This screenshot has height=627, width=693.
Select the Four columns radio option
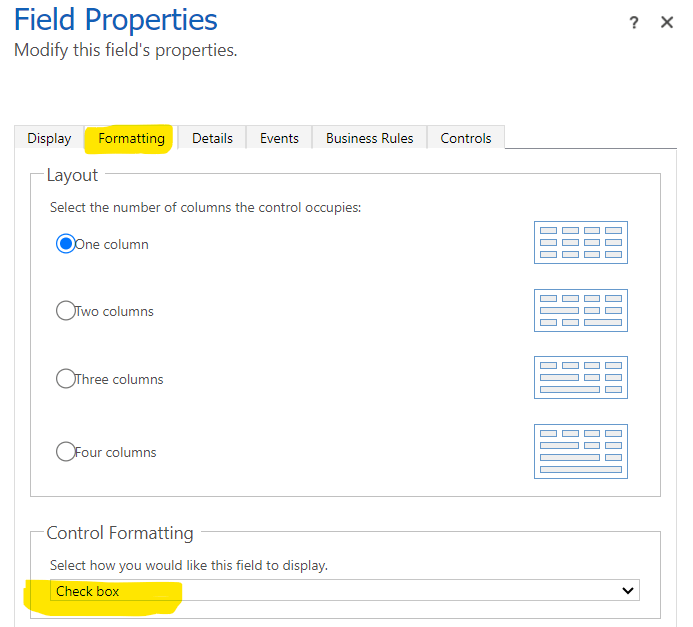tap(66, 452)
